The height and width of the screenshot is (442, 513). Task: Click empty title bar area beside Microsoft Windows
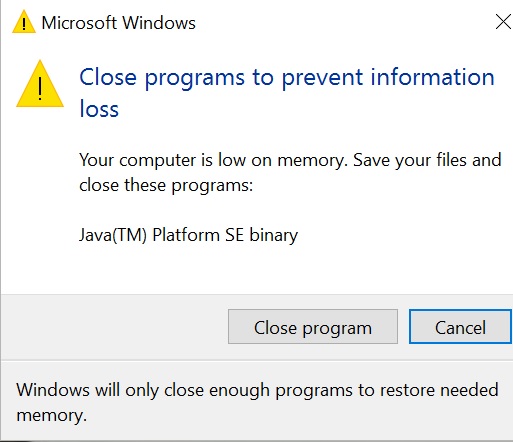coord(343,23)
